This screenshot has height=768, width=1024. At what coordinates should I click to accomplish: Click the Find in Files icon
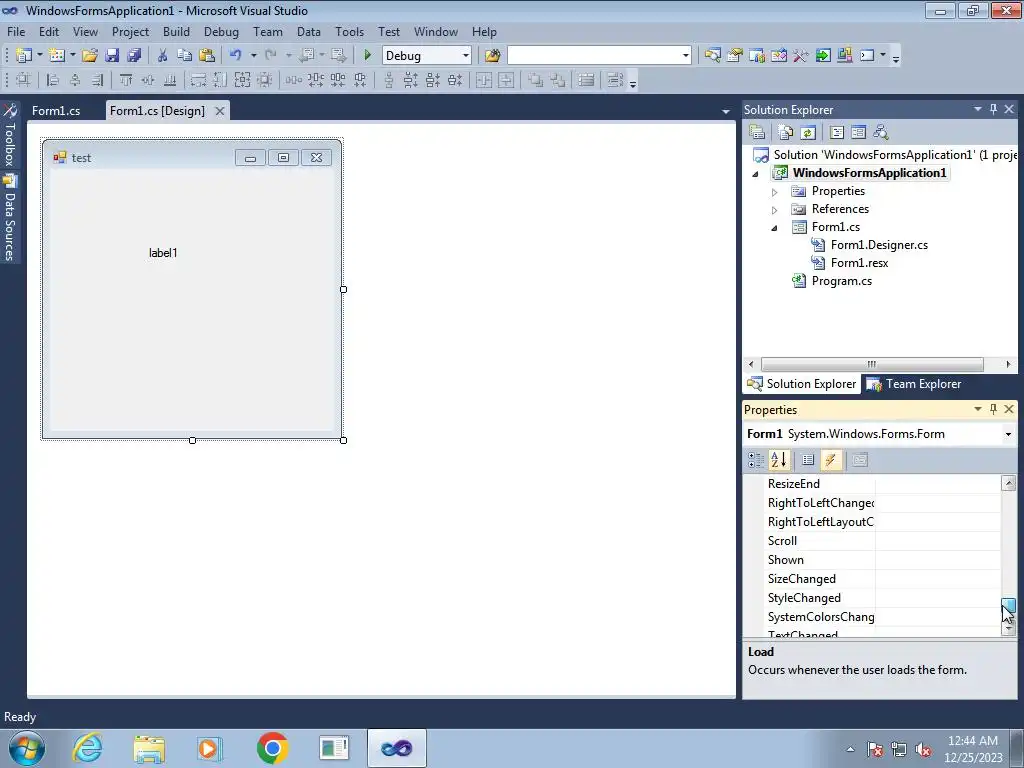492,56
